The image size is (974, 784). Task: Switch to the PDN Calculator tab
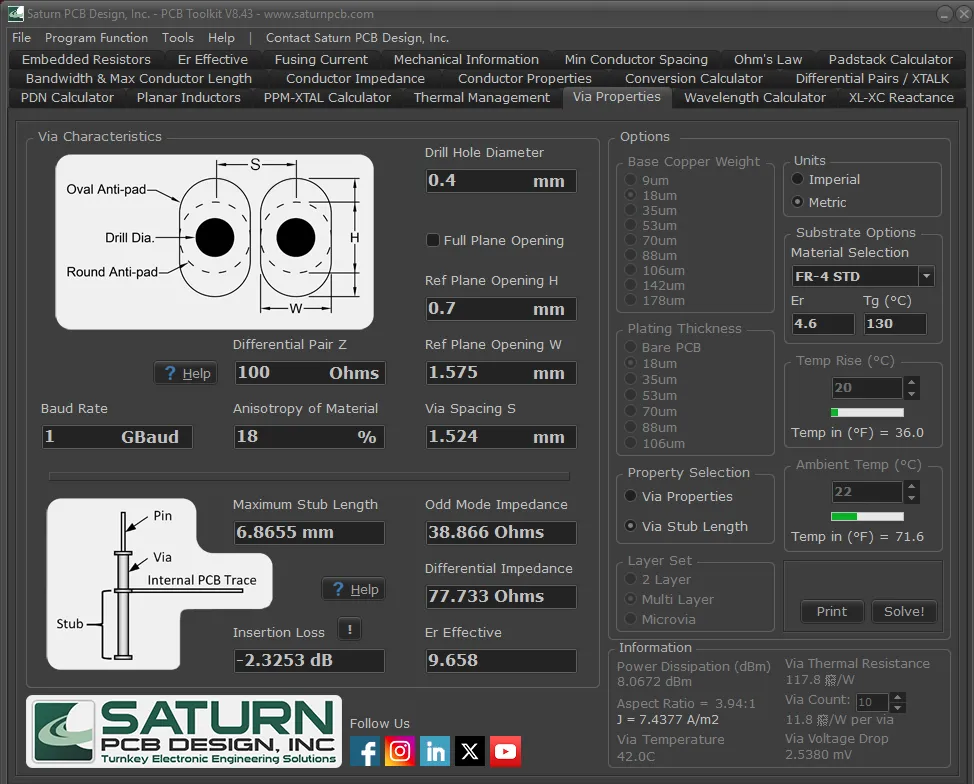[67, 98]
